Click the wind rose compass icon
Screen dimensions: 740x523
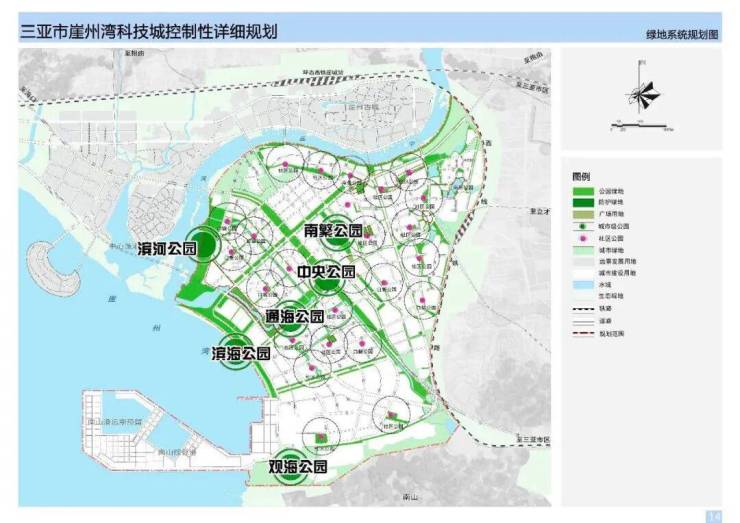(641, 93)
